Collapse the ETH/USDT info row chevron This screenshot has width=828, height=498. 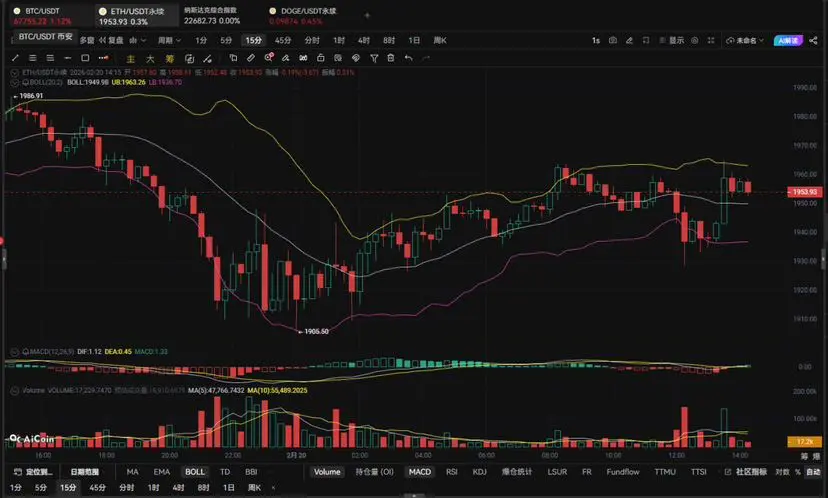click(14, 72)
